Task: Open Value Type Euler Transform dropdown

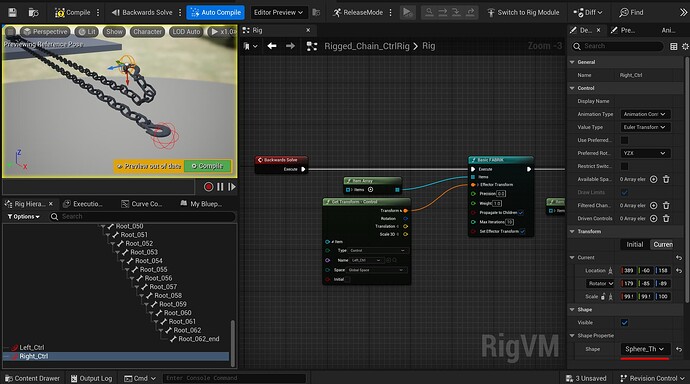Action: point(645,127)
